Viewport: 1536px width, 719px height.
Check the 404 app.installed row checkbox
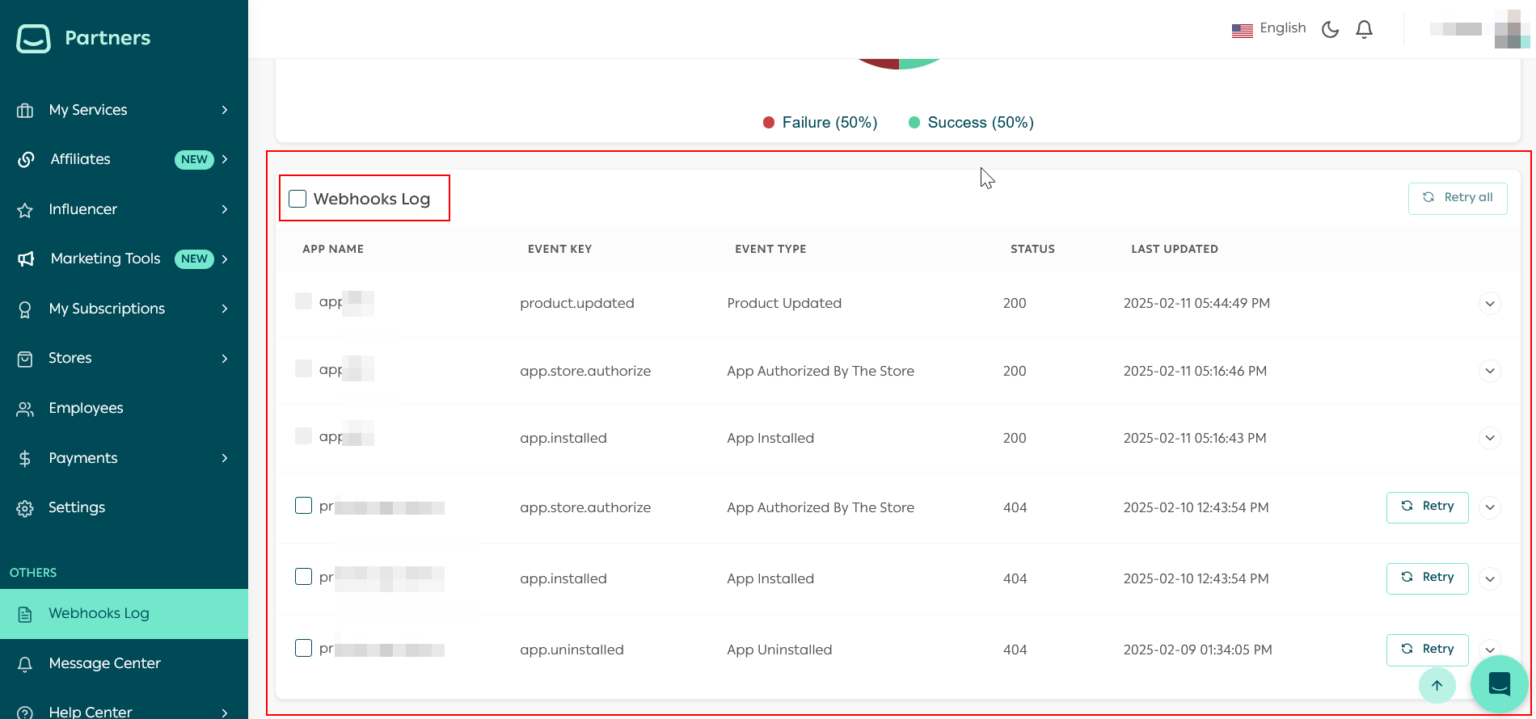click(303, 577)
